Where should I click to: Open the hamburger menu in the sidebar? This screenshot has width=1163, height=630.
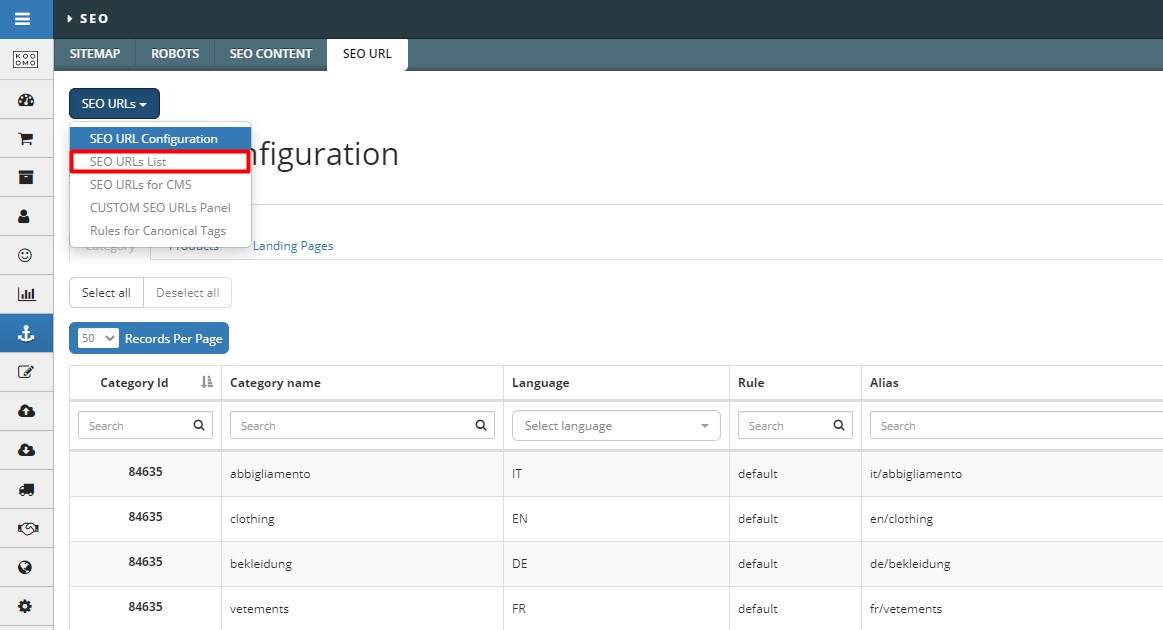[22, 19]
